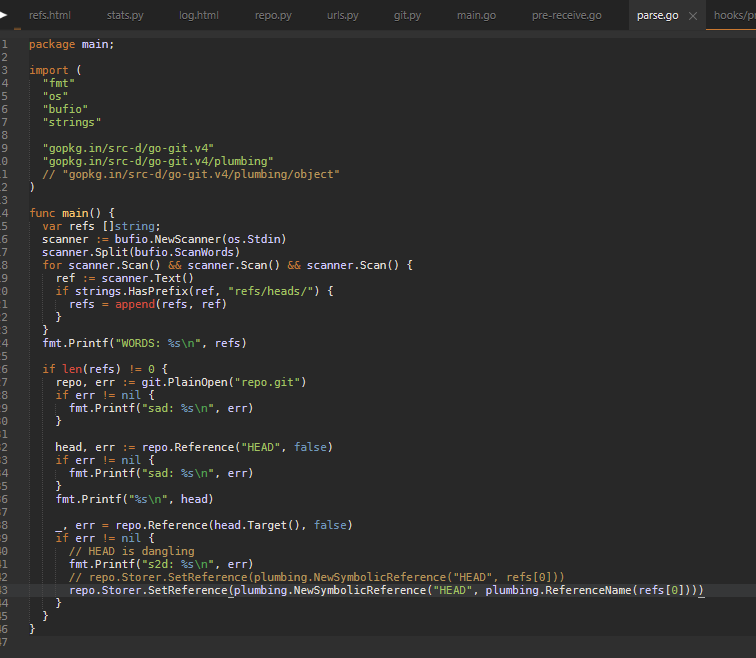756x658 pixels.
Task: Click the git.PlainOpen("repo.git") call
Action: coord(200,382)
